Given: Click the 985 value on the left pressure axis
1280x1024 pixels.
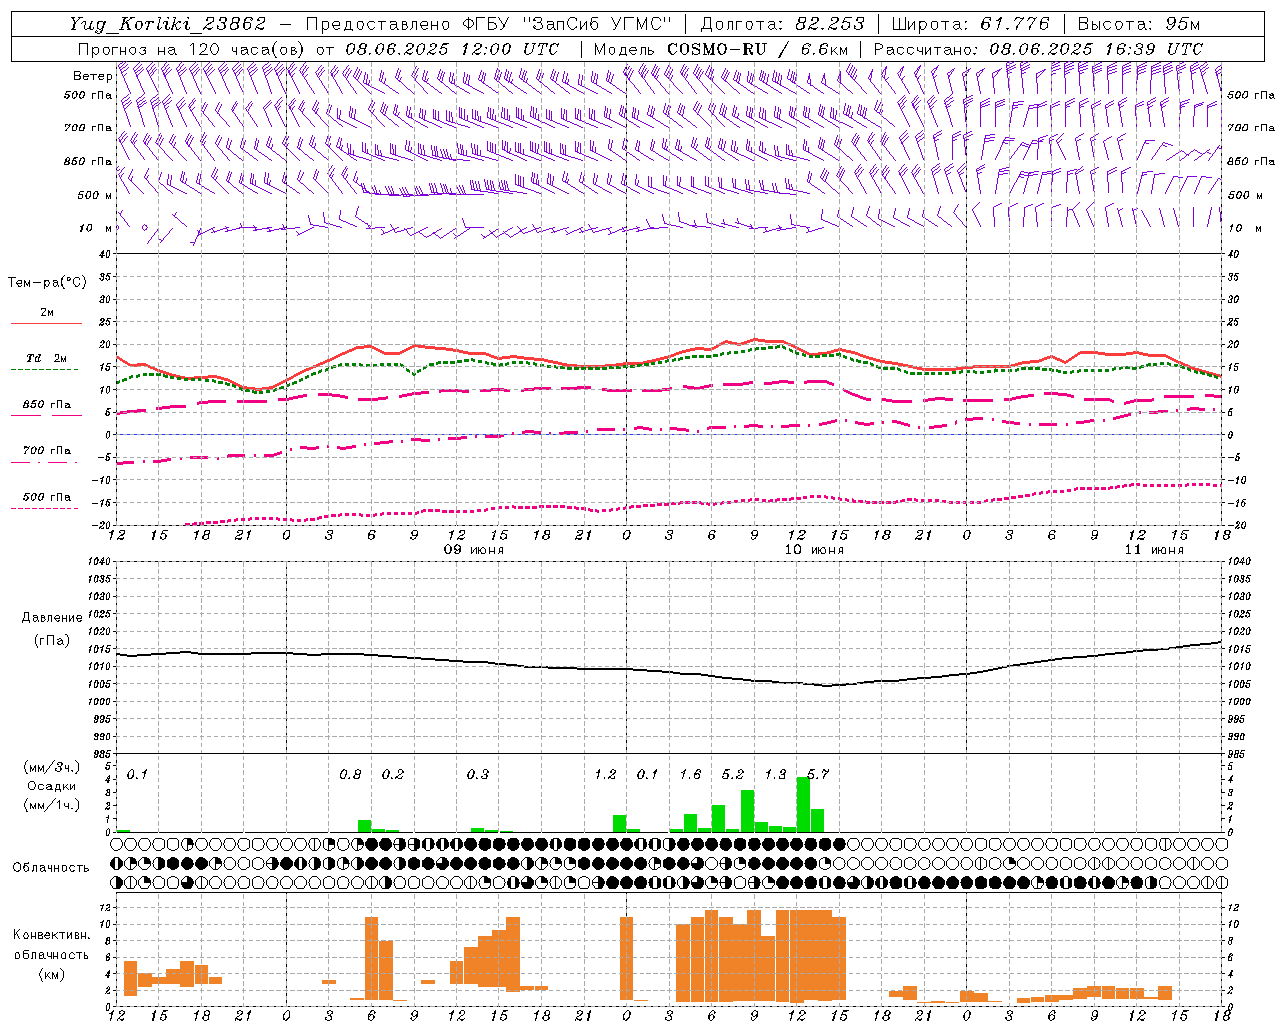Looking at the screenshot, I should [100, 754].
